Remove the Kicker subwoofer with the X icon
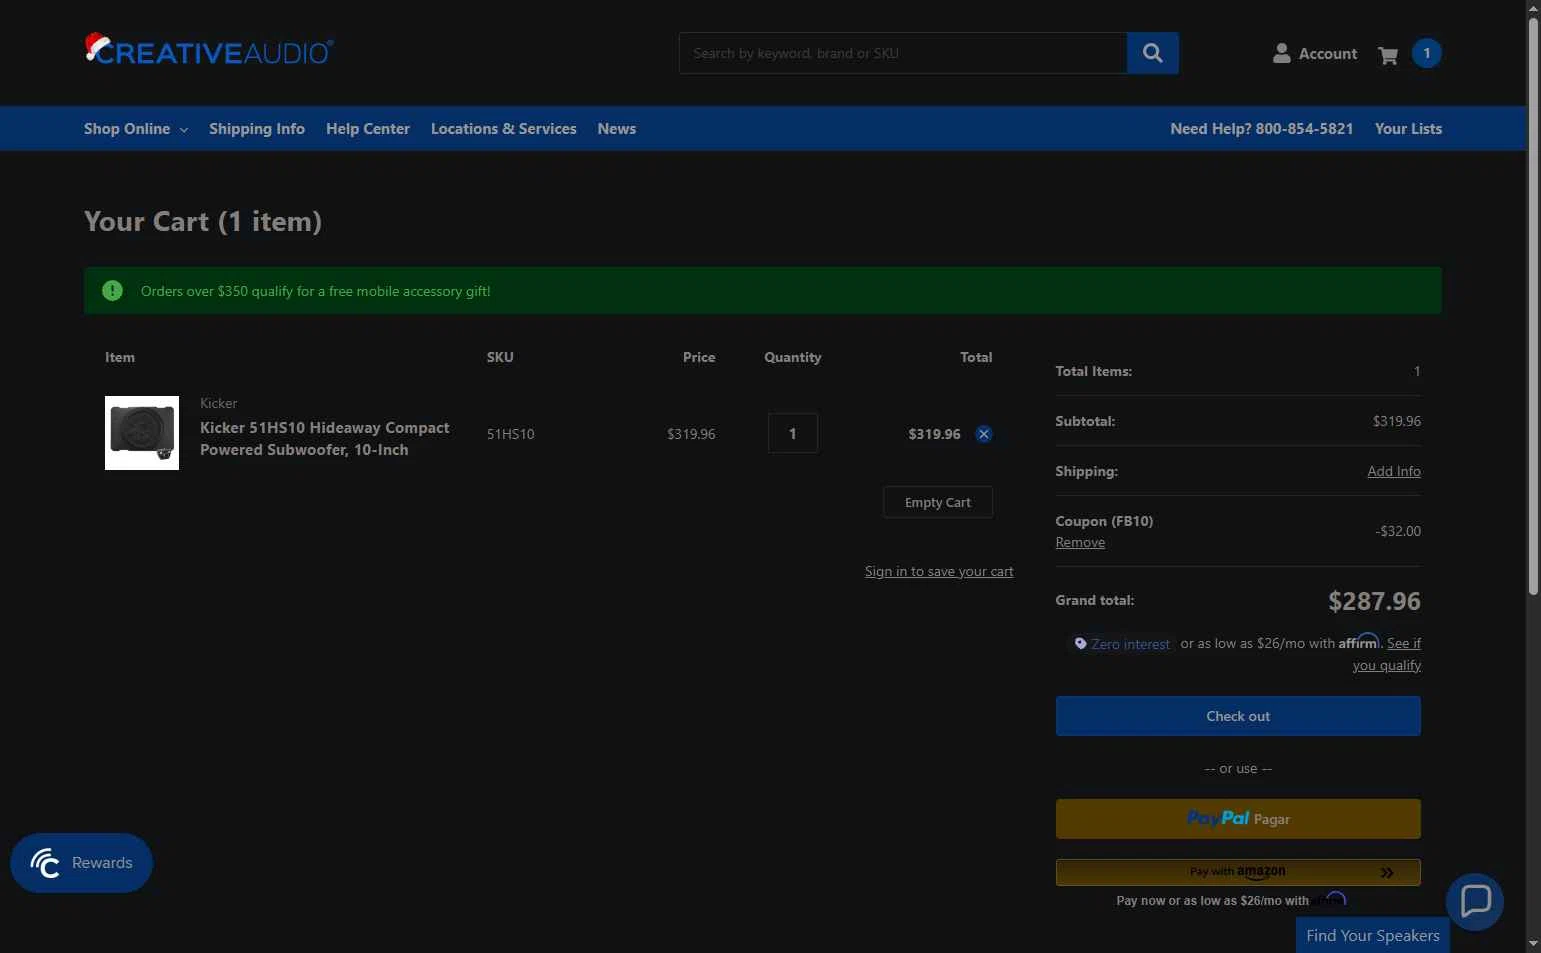The width and height of the screenshot is (1541, 953). (984, 434)
